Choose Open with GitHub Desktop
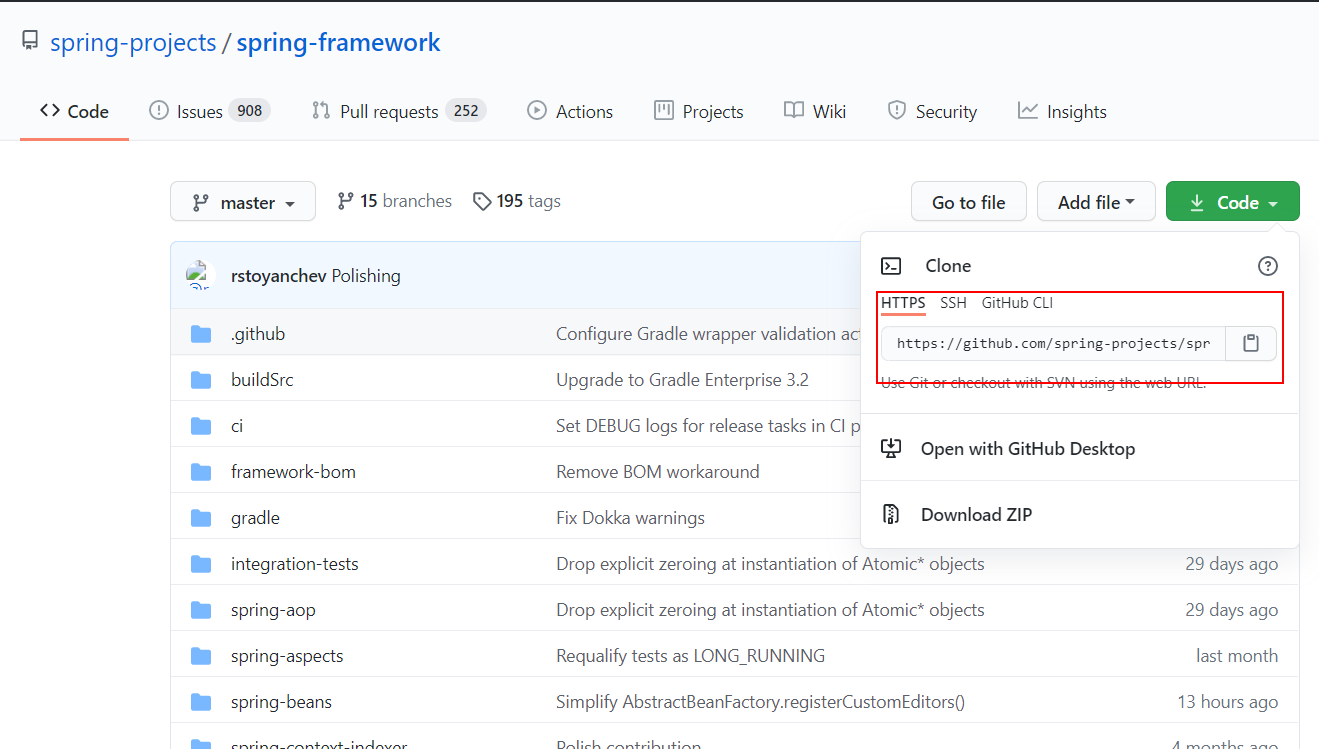Image resolution: width=1319 pixels, height=749 pixels. [x=1028, y=449]
